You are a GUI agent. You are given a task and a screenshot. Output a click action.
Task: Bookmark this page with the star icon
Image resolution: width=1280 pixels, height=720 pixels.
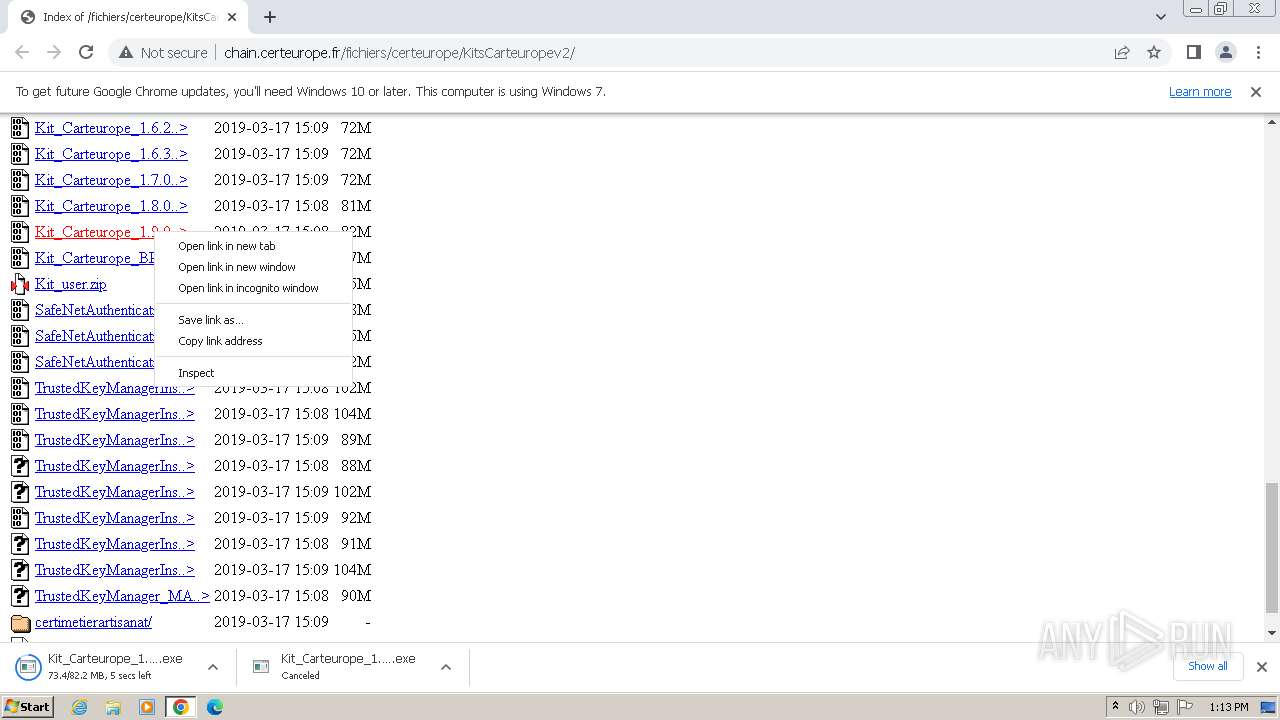pos(1154,52)
